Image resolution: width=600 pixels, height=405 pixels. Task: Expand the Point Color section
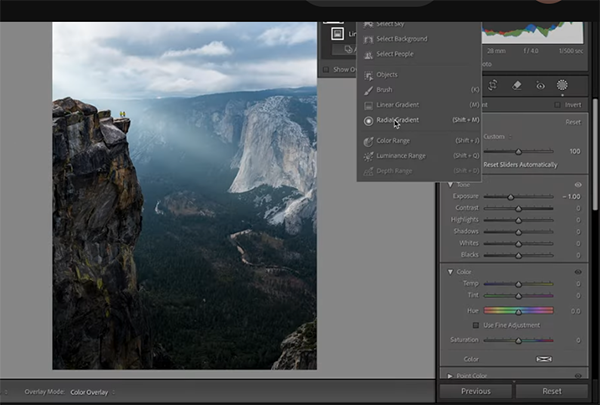coord(451,375)
